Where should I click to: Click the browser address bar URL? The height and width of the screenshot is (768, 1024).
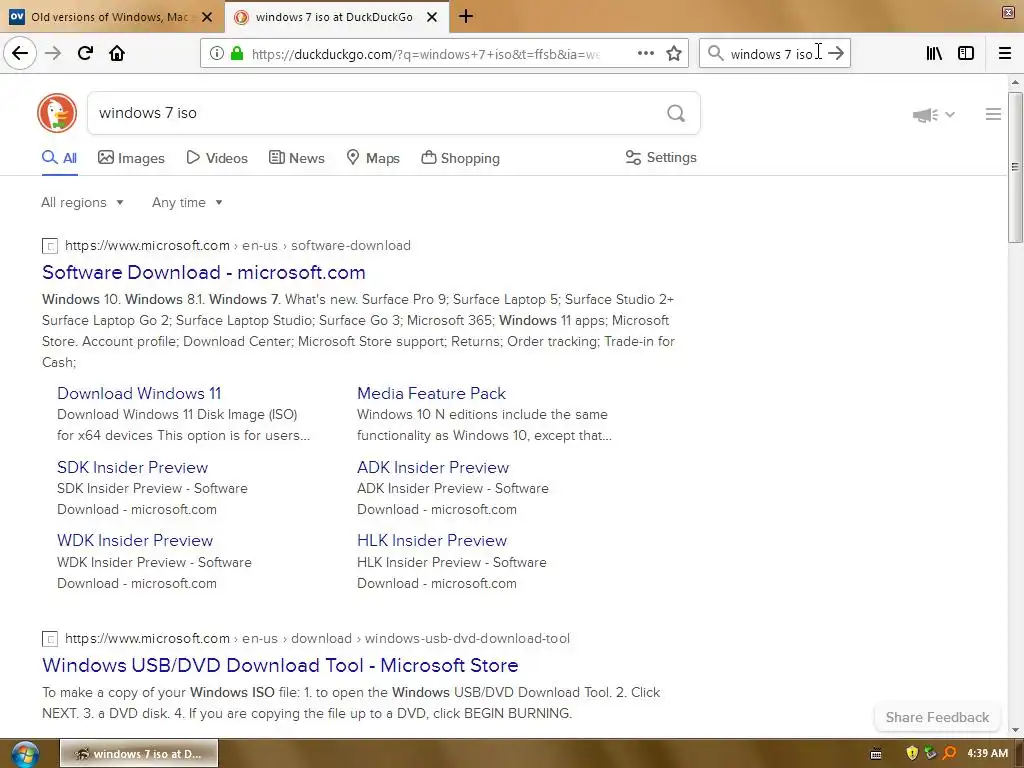pyautogui.click(x=424, y=54)
